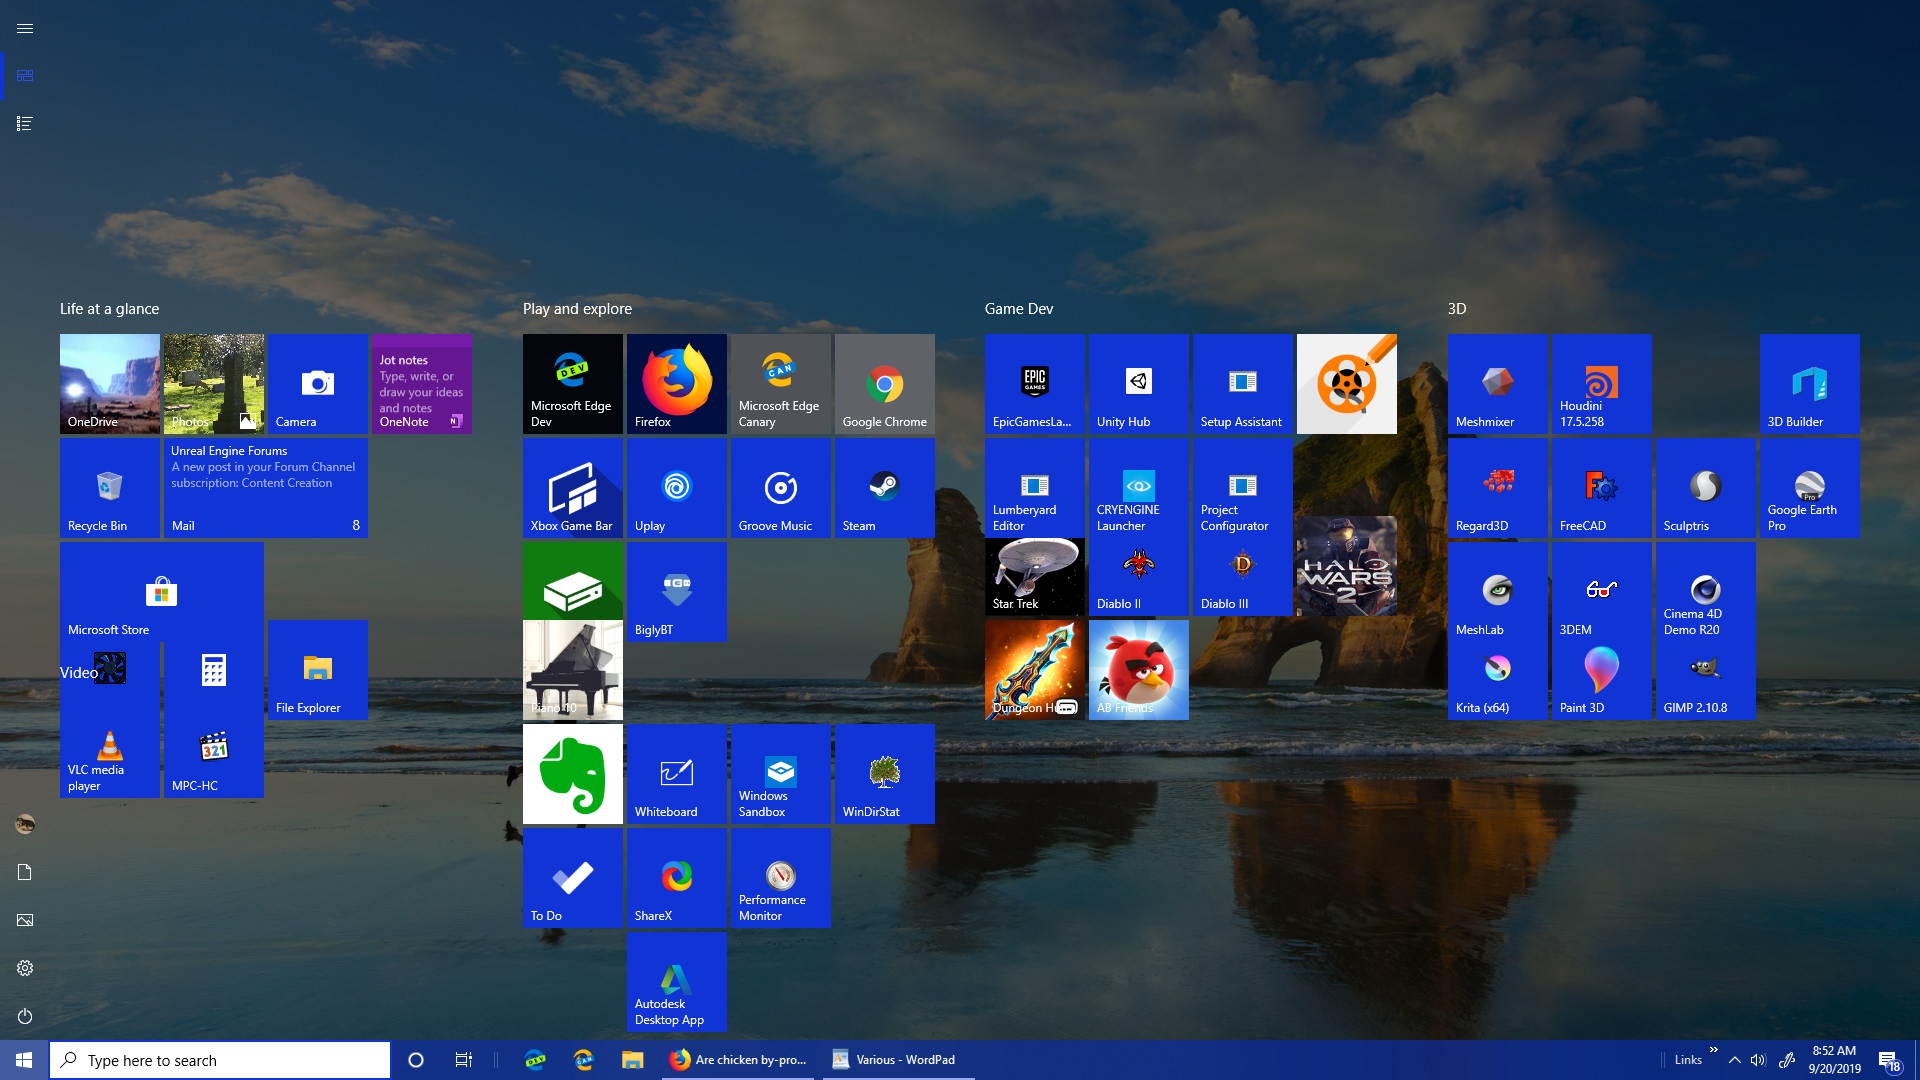Image resolution: width=1920 pixels, height=1080 pixels.
Task: Click the Windows Start button
Action: click(x=24, y=1060)
